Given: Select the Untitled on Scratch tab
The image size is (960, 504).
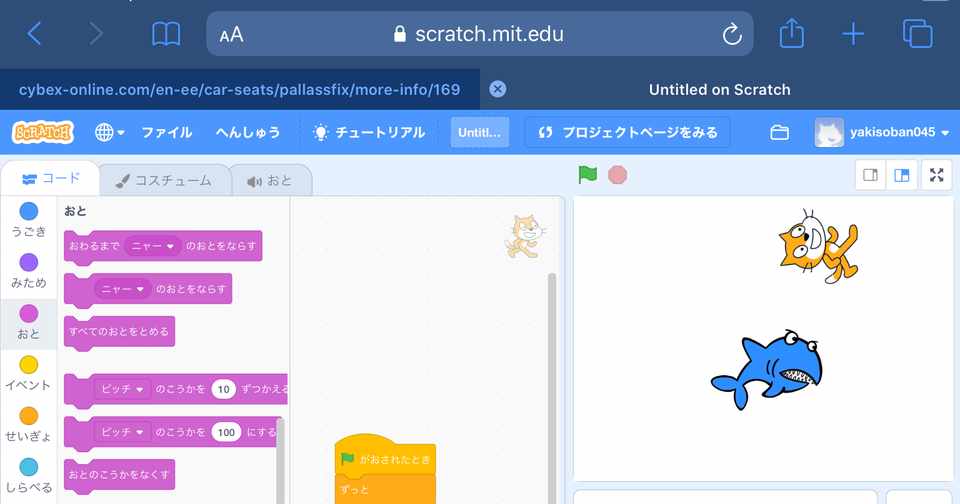Looking at the screenshot, I should point(719,89).
